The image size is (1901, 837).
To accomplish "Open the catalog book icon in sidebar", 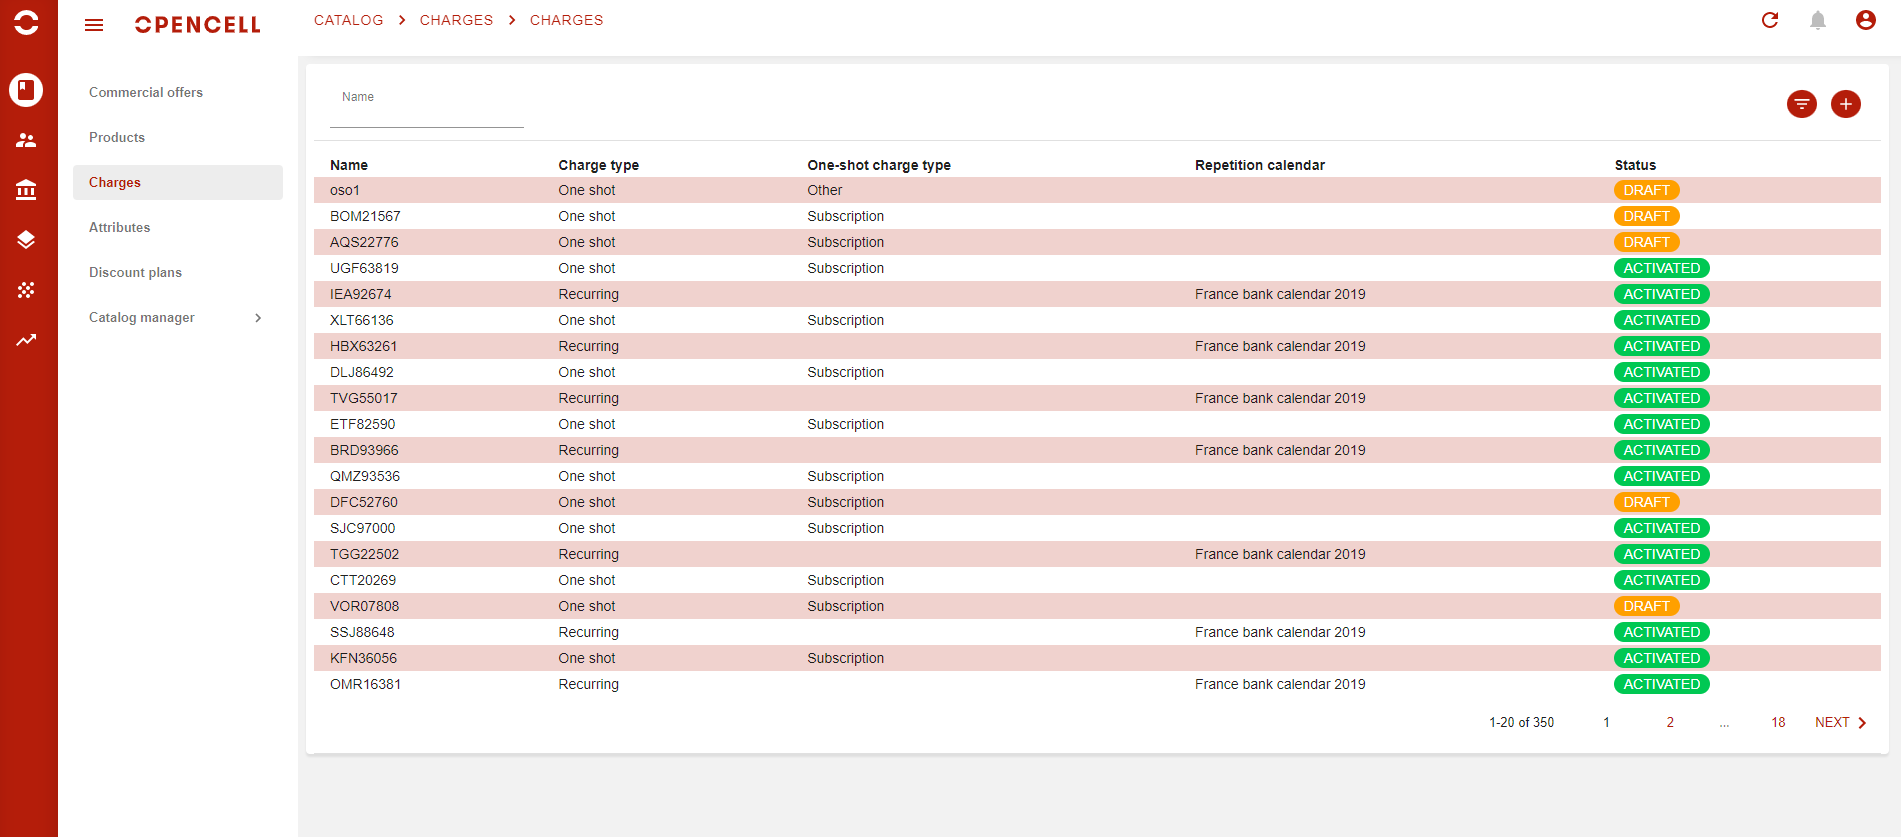I will (x=26, y=90).
